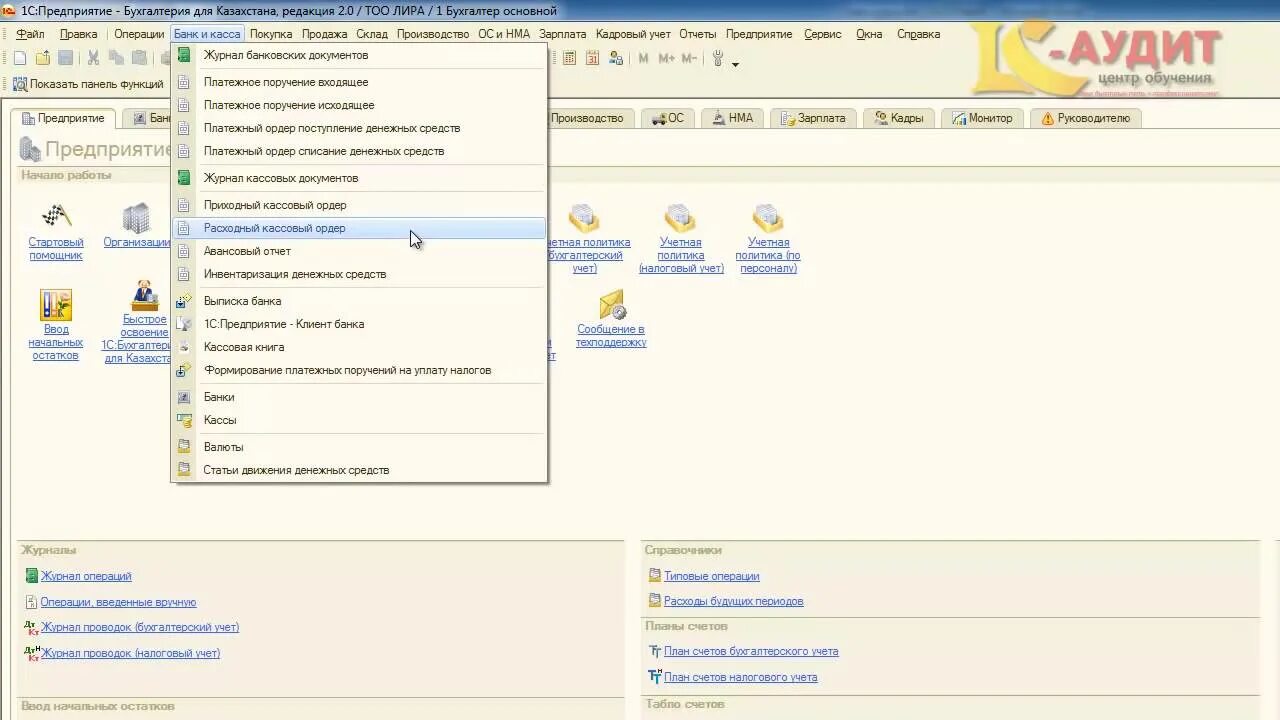Viewport: 1280px width, 720px height.
Task: Open the Отчеты menu
Action: point(698,34)
